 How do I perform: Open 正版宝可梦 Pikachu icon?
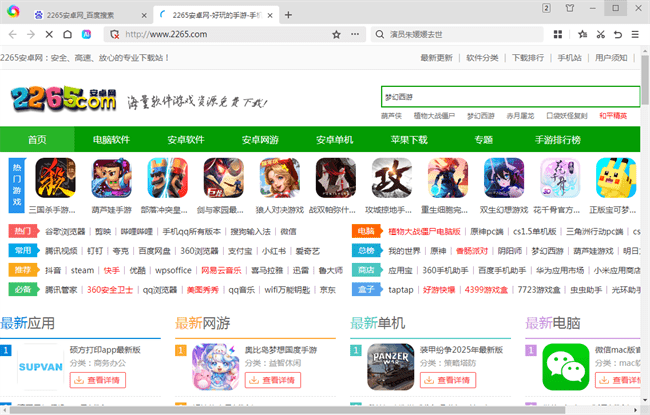616,177
